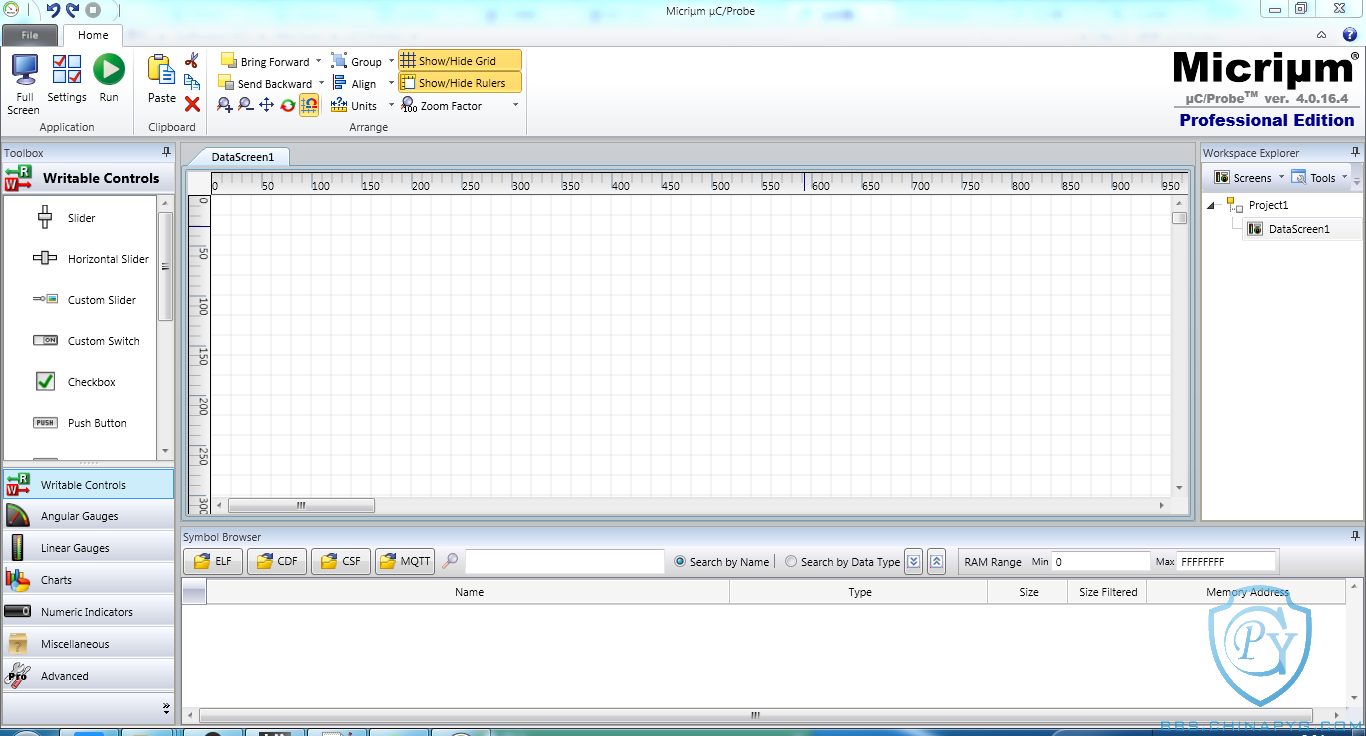Screen dimensions: 1366x736
Task: Click the RAM Range Min input field
Action: pyautogui.click(x=1101, y=562)
